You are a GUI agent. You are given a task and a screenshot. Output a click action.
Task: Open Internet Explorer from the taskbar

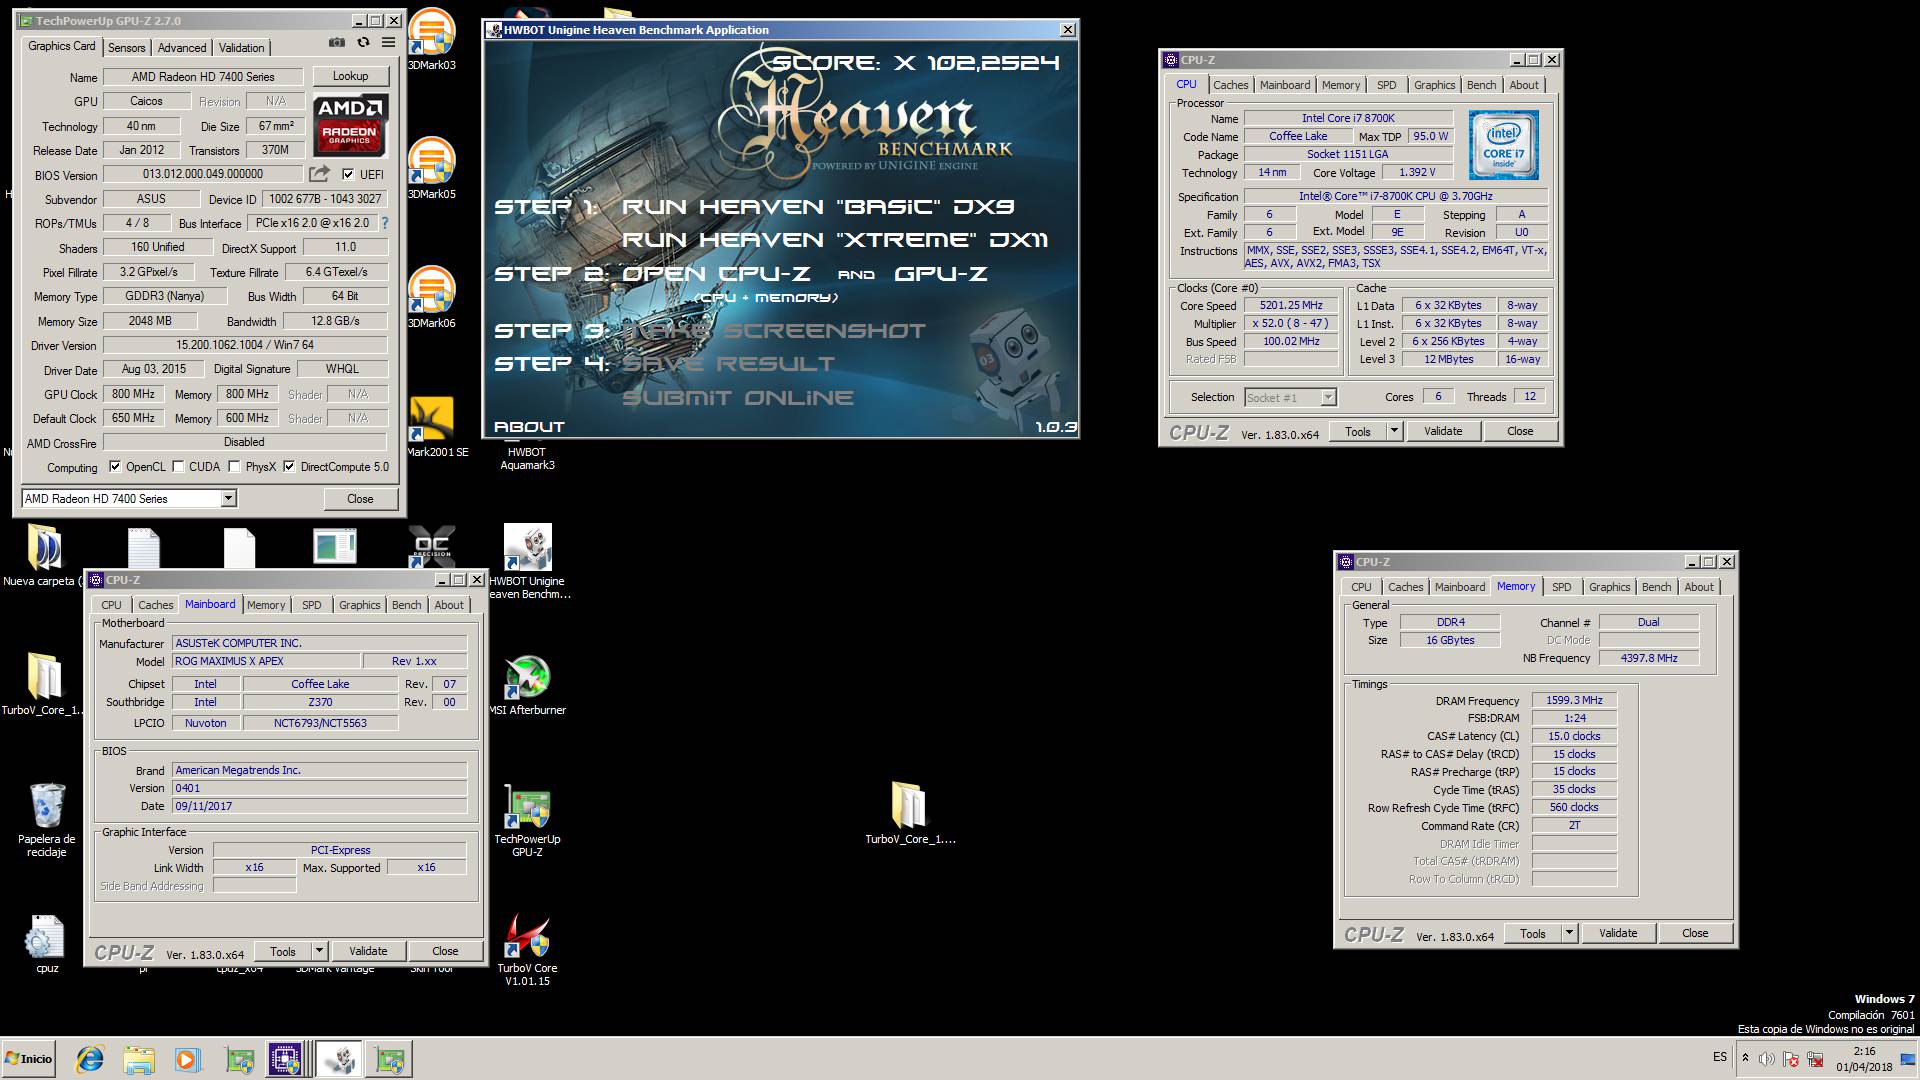point(90,1059)
